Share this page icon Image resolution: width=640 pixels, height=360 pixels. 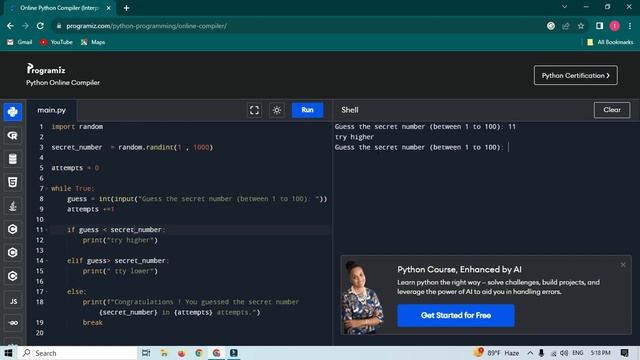pyautogui.click(x=566, y=26)
